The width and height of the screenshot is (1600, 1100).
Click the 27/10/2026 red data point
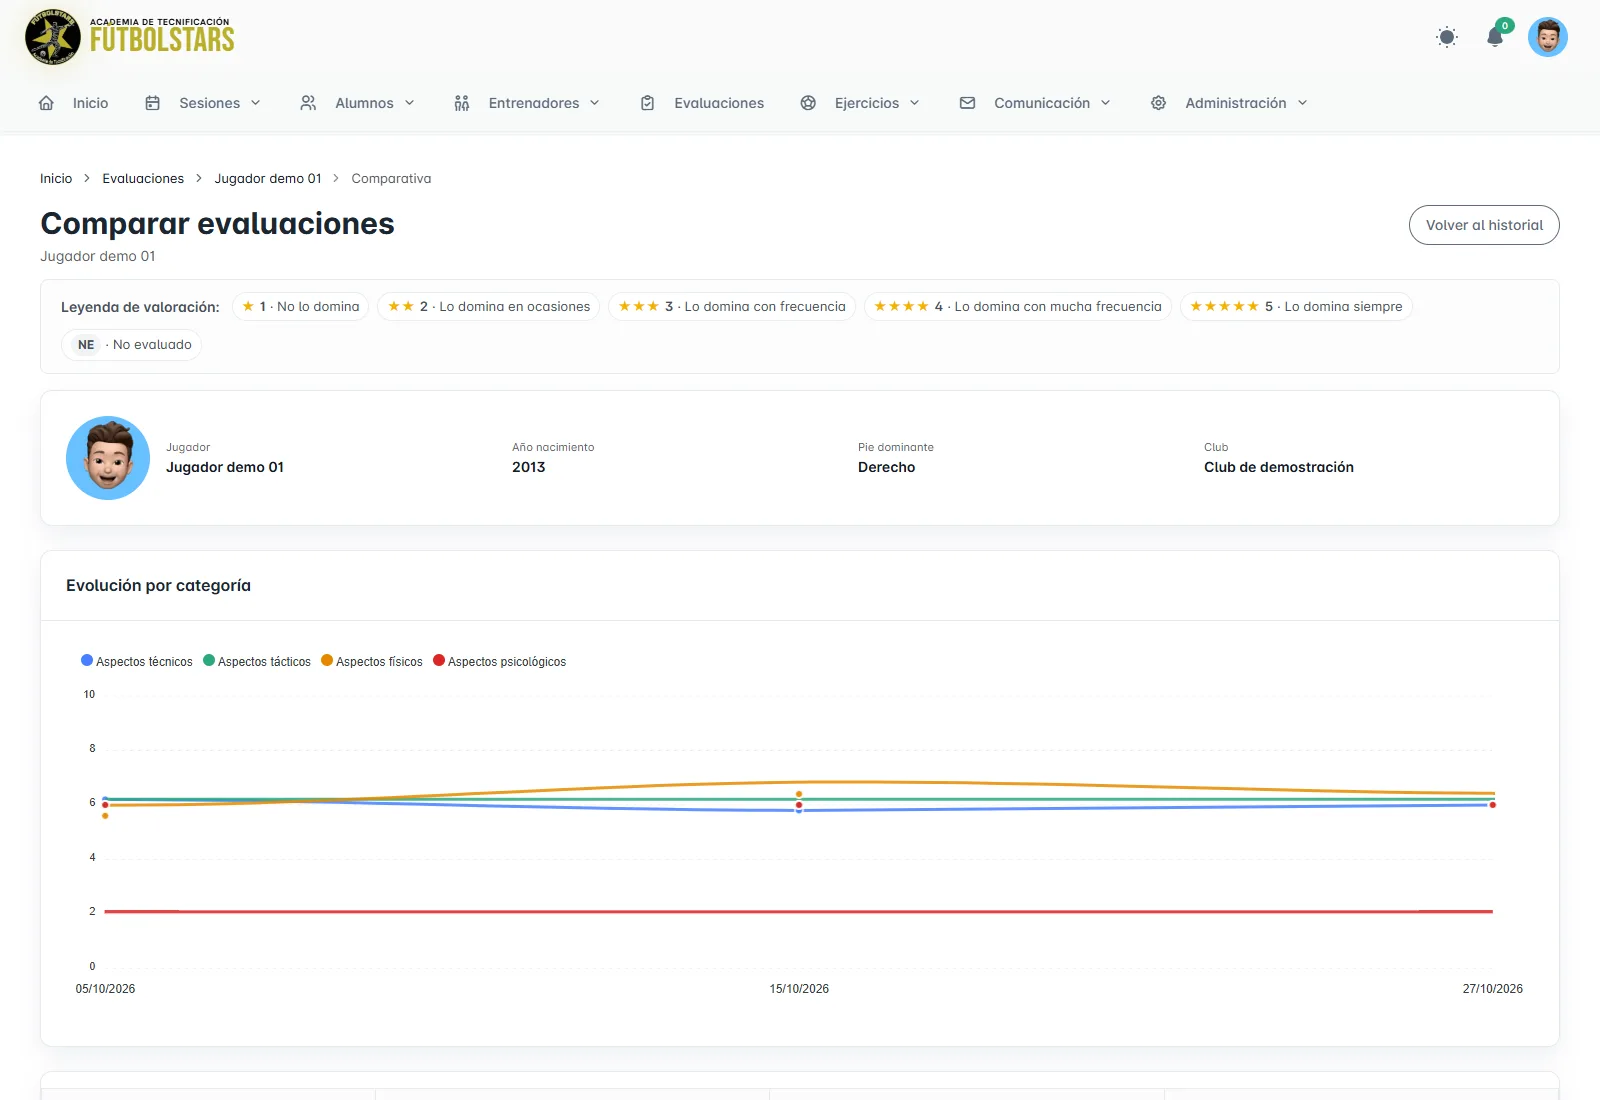point(1493,805)
